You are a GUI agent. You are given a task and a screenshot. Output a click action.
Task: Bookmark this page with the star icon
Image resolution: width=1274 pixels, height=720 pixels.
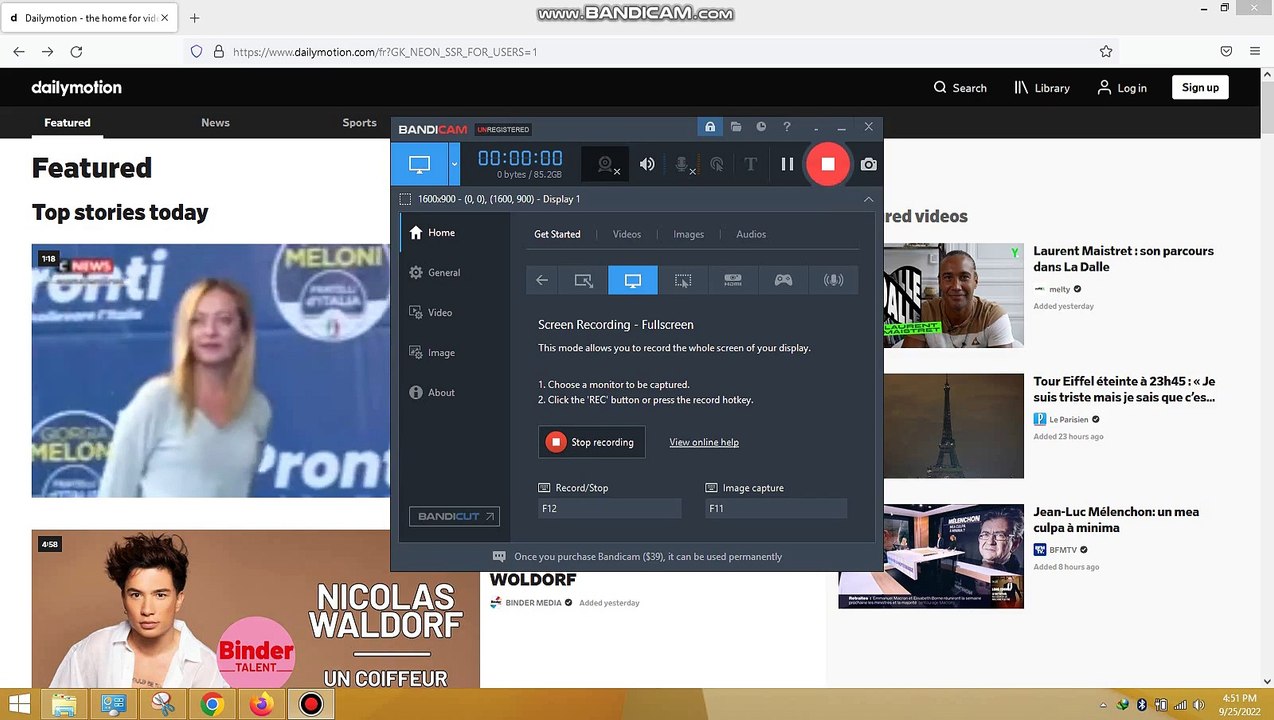(x=1106, y=51)
